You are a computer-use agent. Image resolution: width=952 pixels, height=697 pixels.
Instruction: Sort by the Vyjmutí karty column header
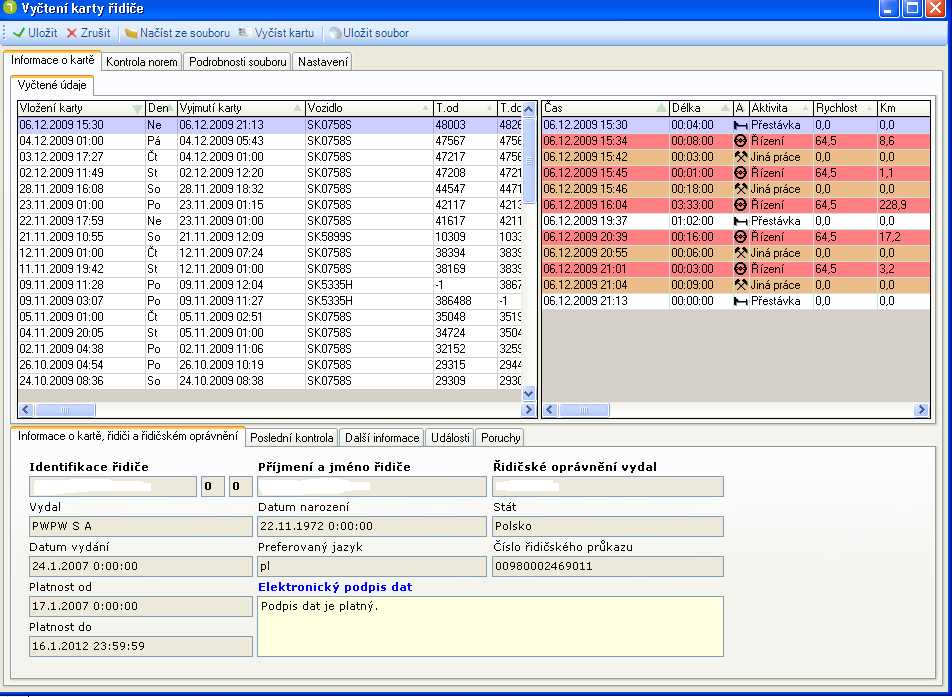pos(241,108)
